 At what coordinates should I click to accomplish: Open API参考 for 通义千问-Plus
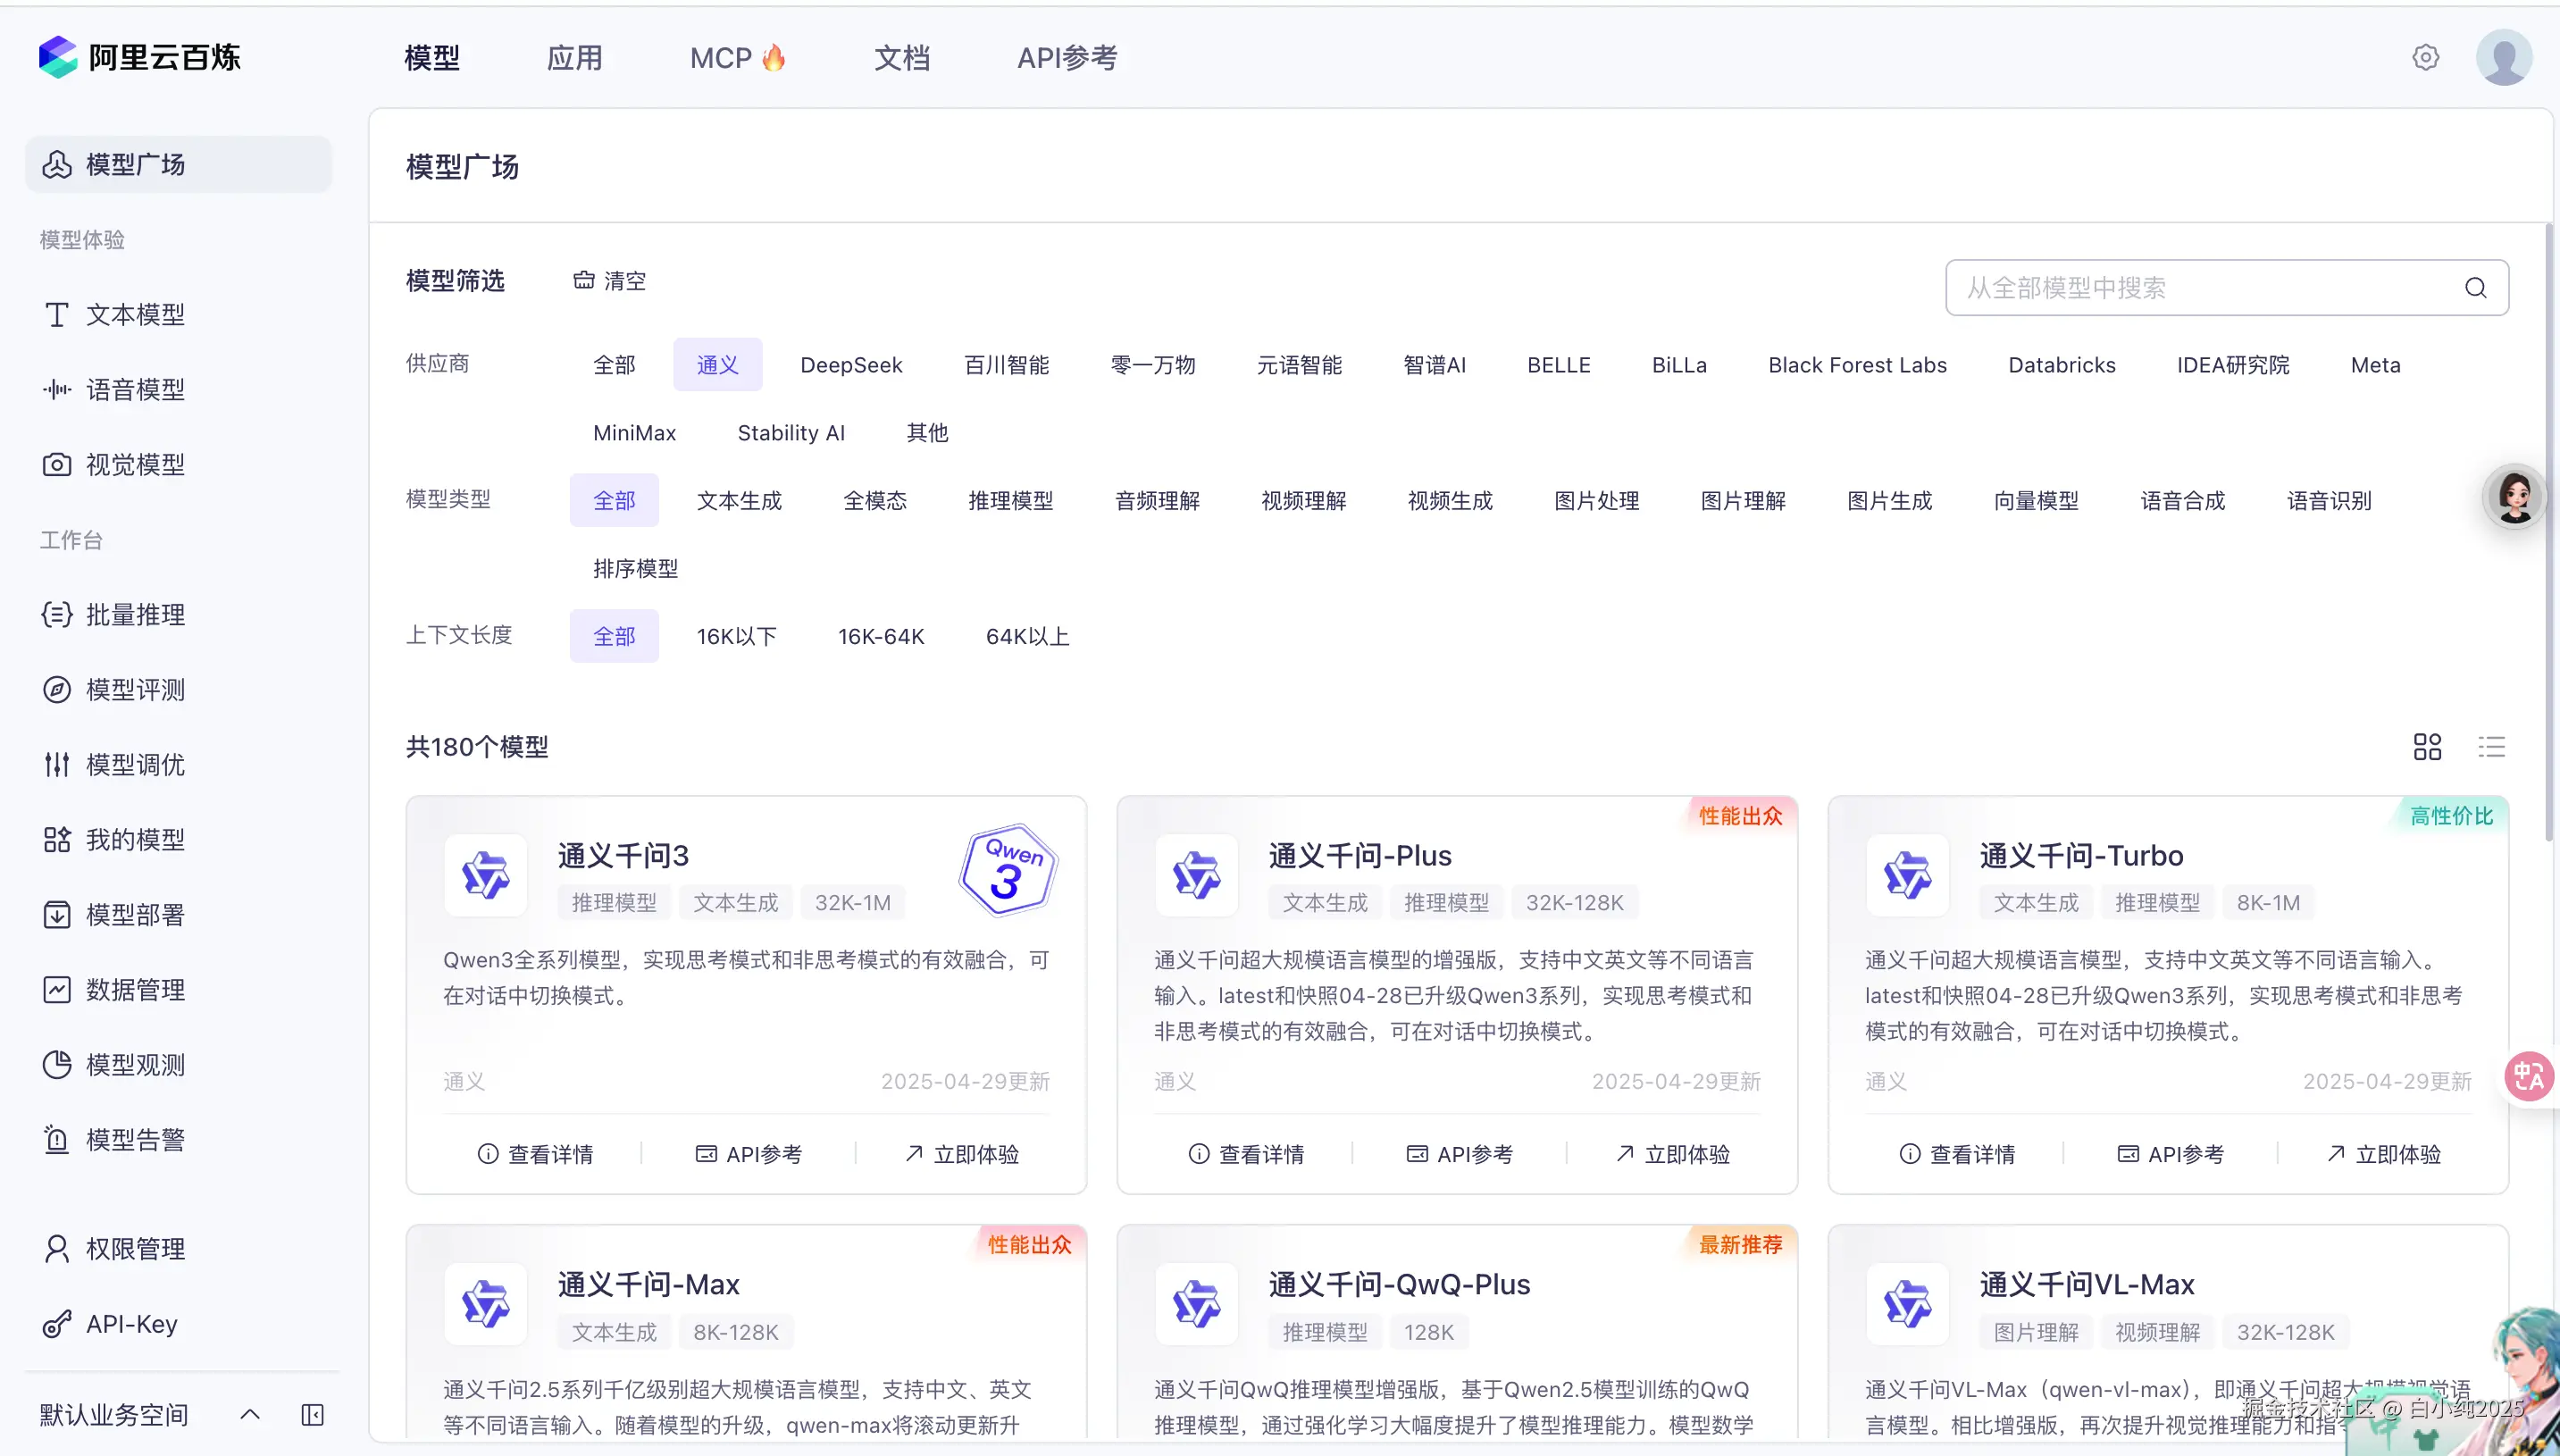(x=1459, y=1154)
